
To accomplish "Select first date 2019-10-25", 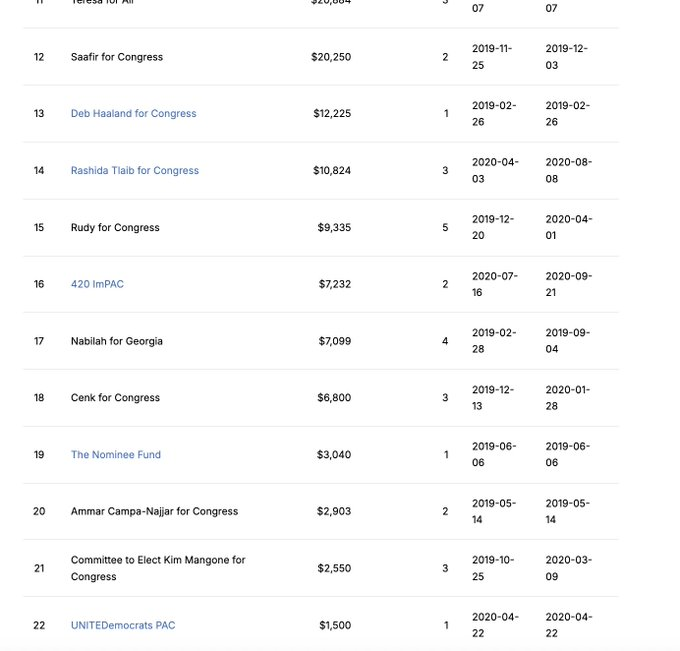I will click(x=493, y=568).
